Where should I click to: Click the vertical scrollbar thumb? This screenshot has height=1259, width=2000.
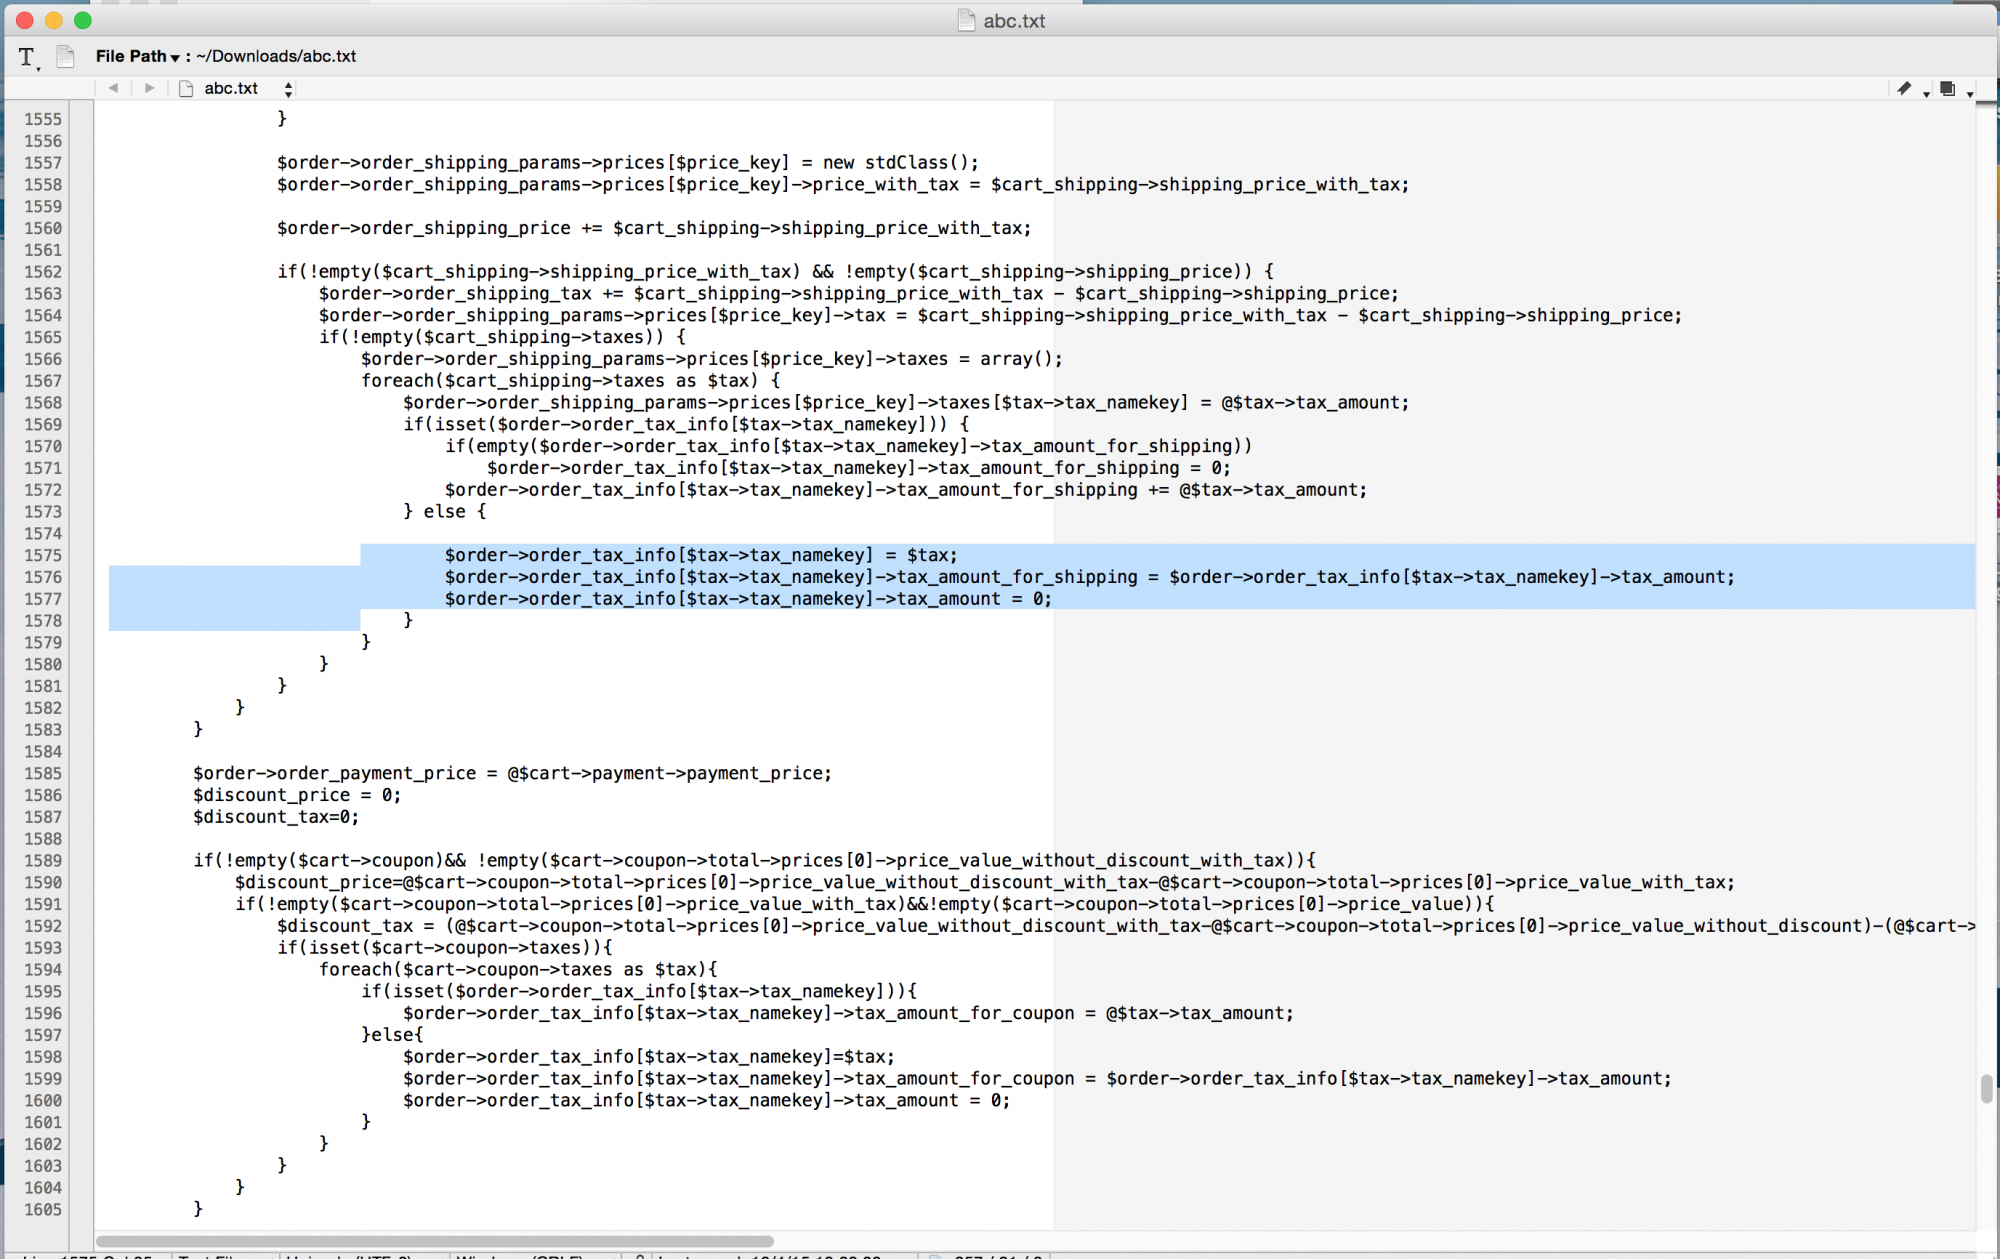1986,1088
